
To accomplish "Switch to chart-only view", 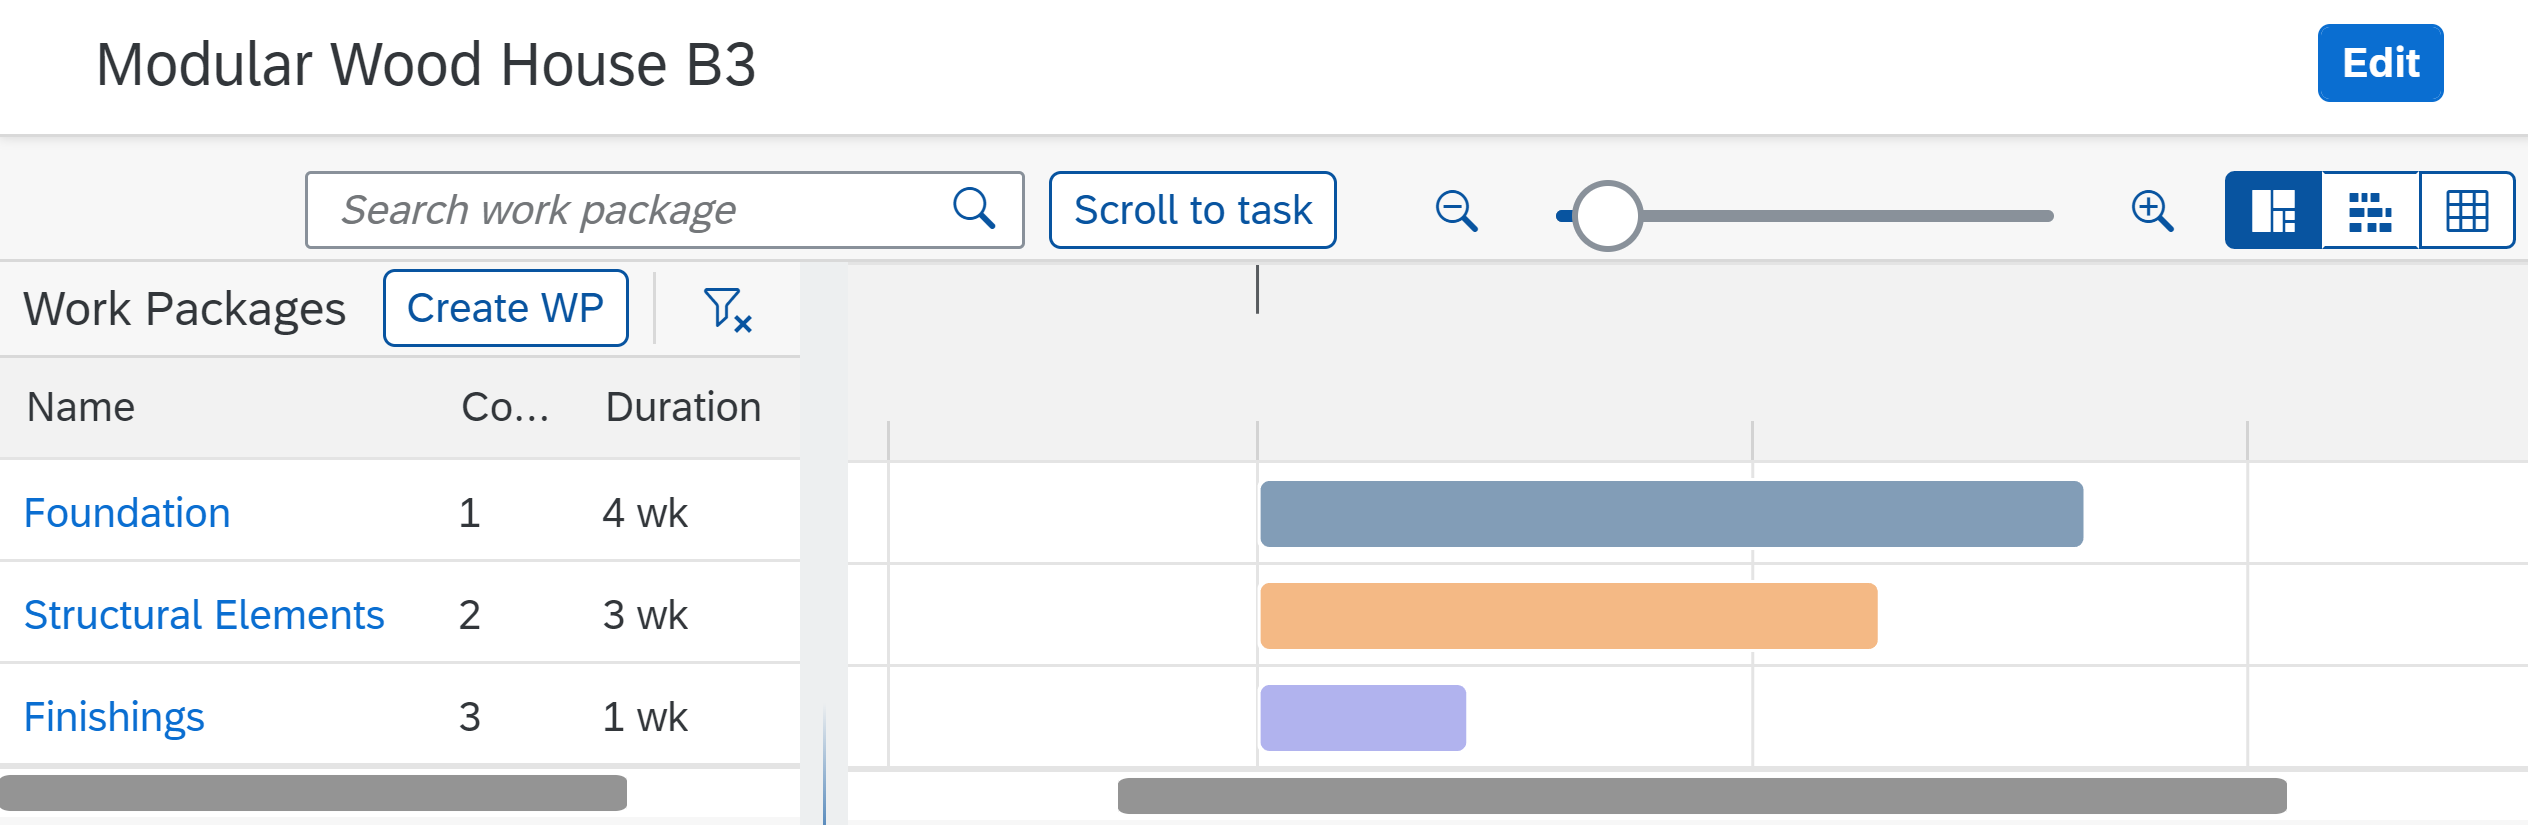I will tap(2370, 210).
